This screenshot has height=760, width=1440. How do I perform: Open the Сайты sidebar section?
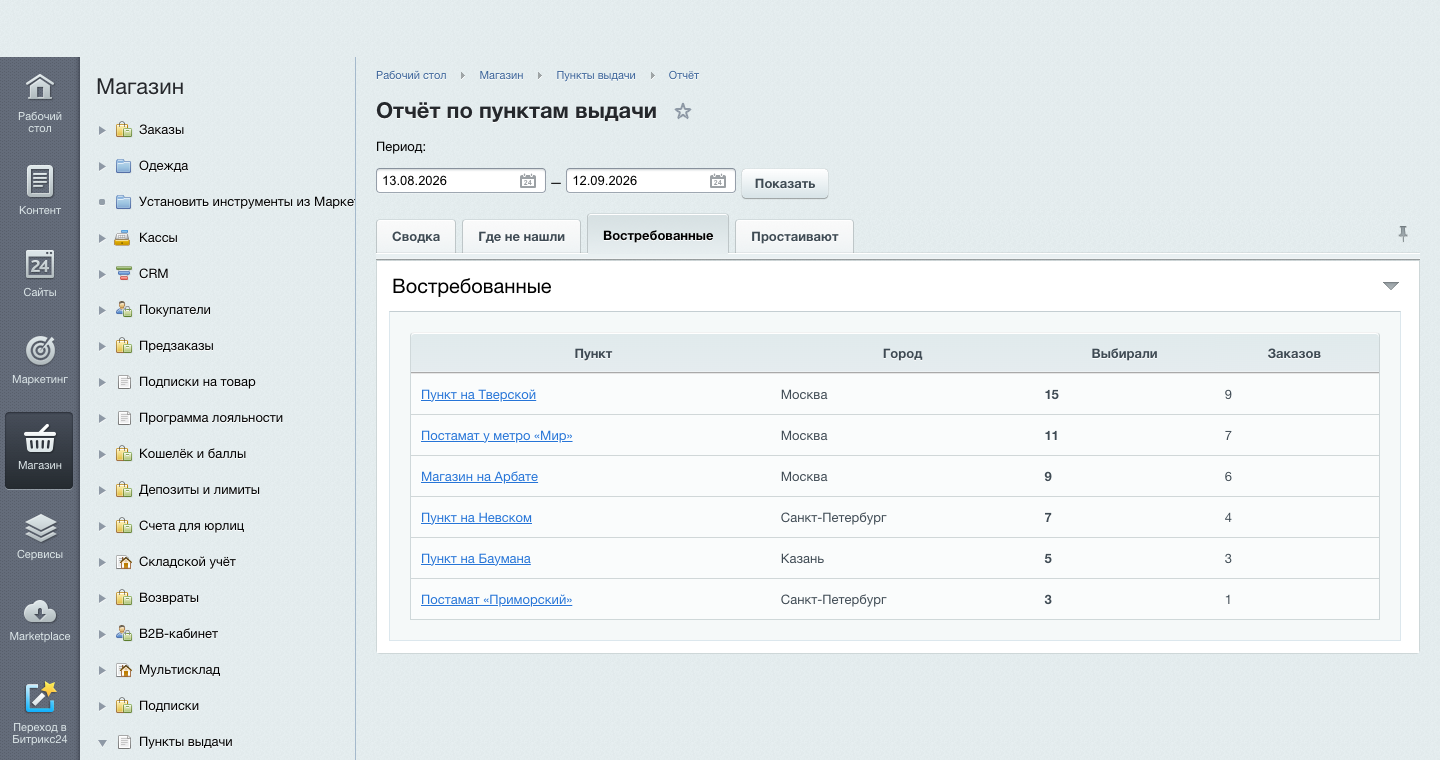coord(39,272)
